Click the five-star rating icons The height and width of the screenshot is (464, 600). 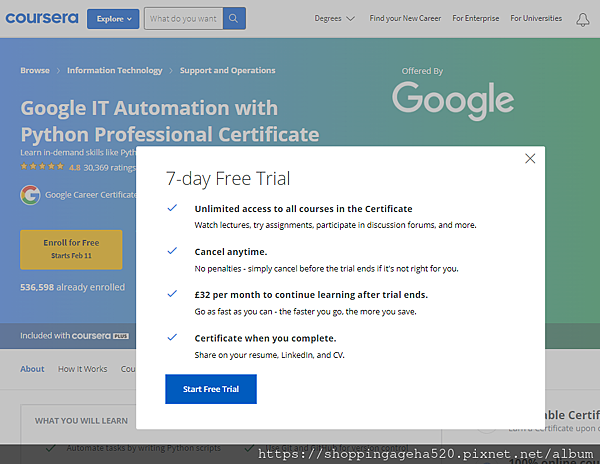click(x=42, y=166)
